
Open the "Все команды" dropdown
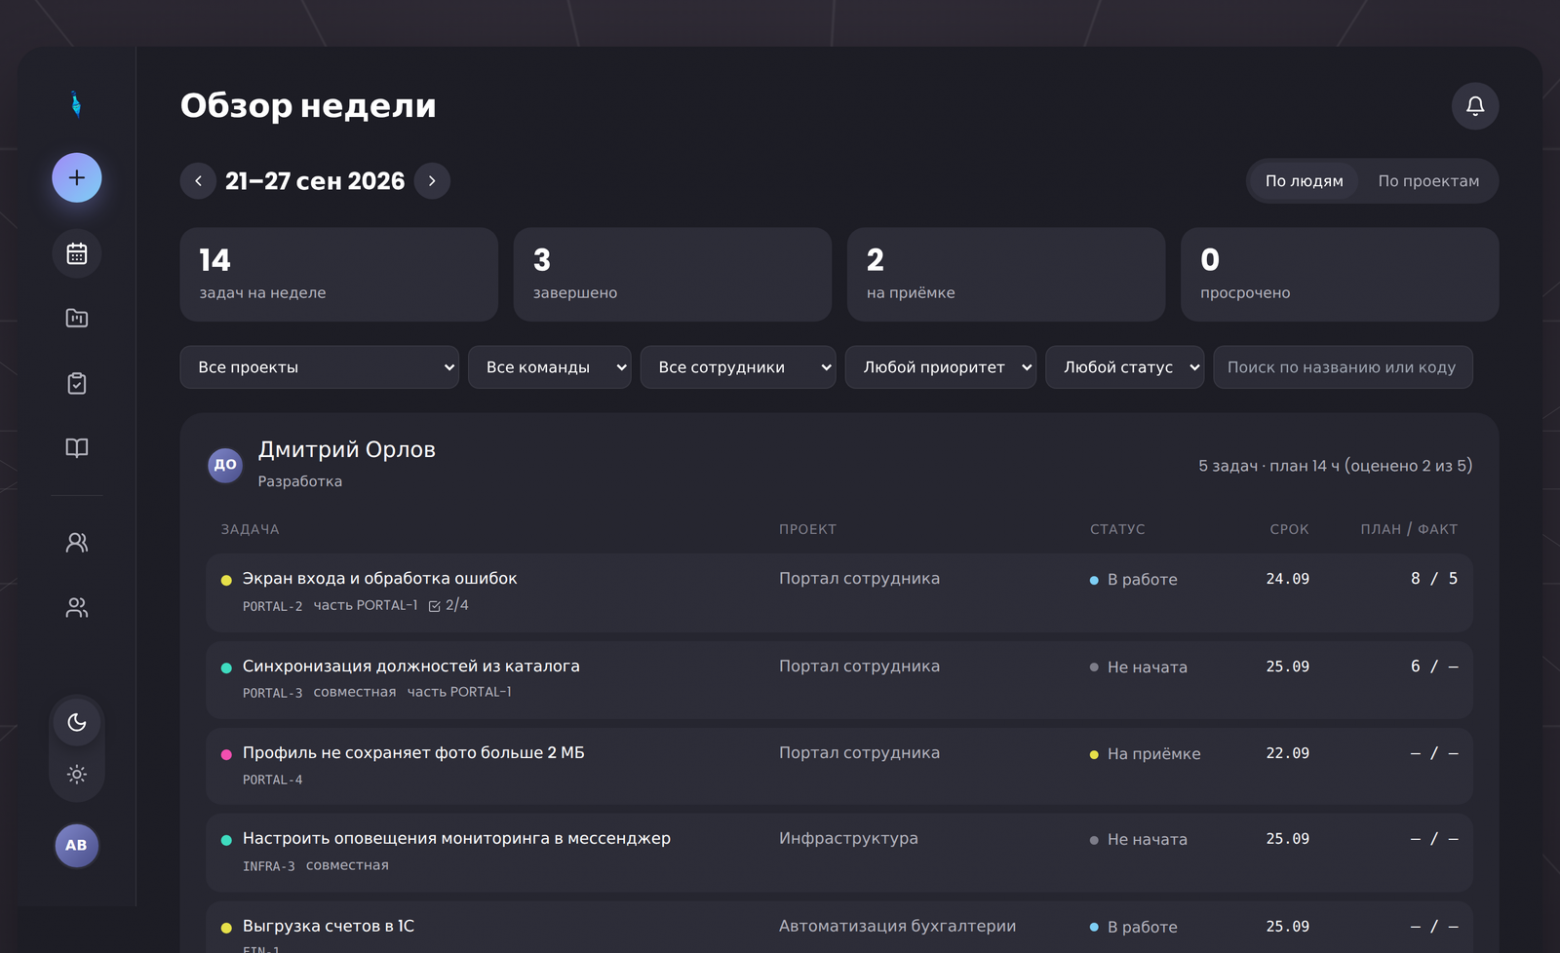549,367
